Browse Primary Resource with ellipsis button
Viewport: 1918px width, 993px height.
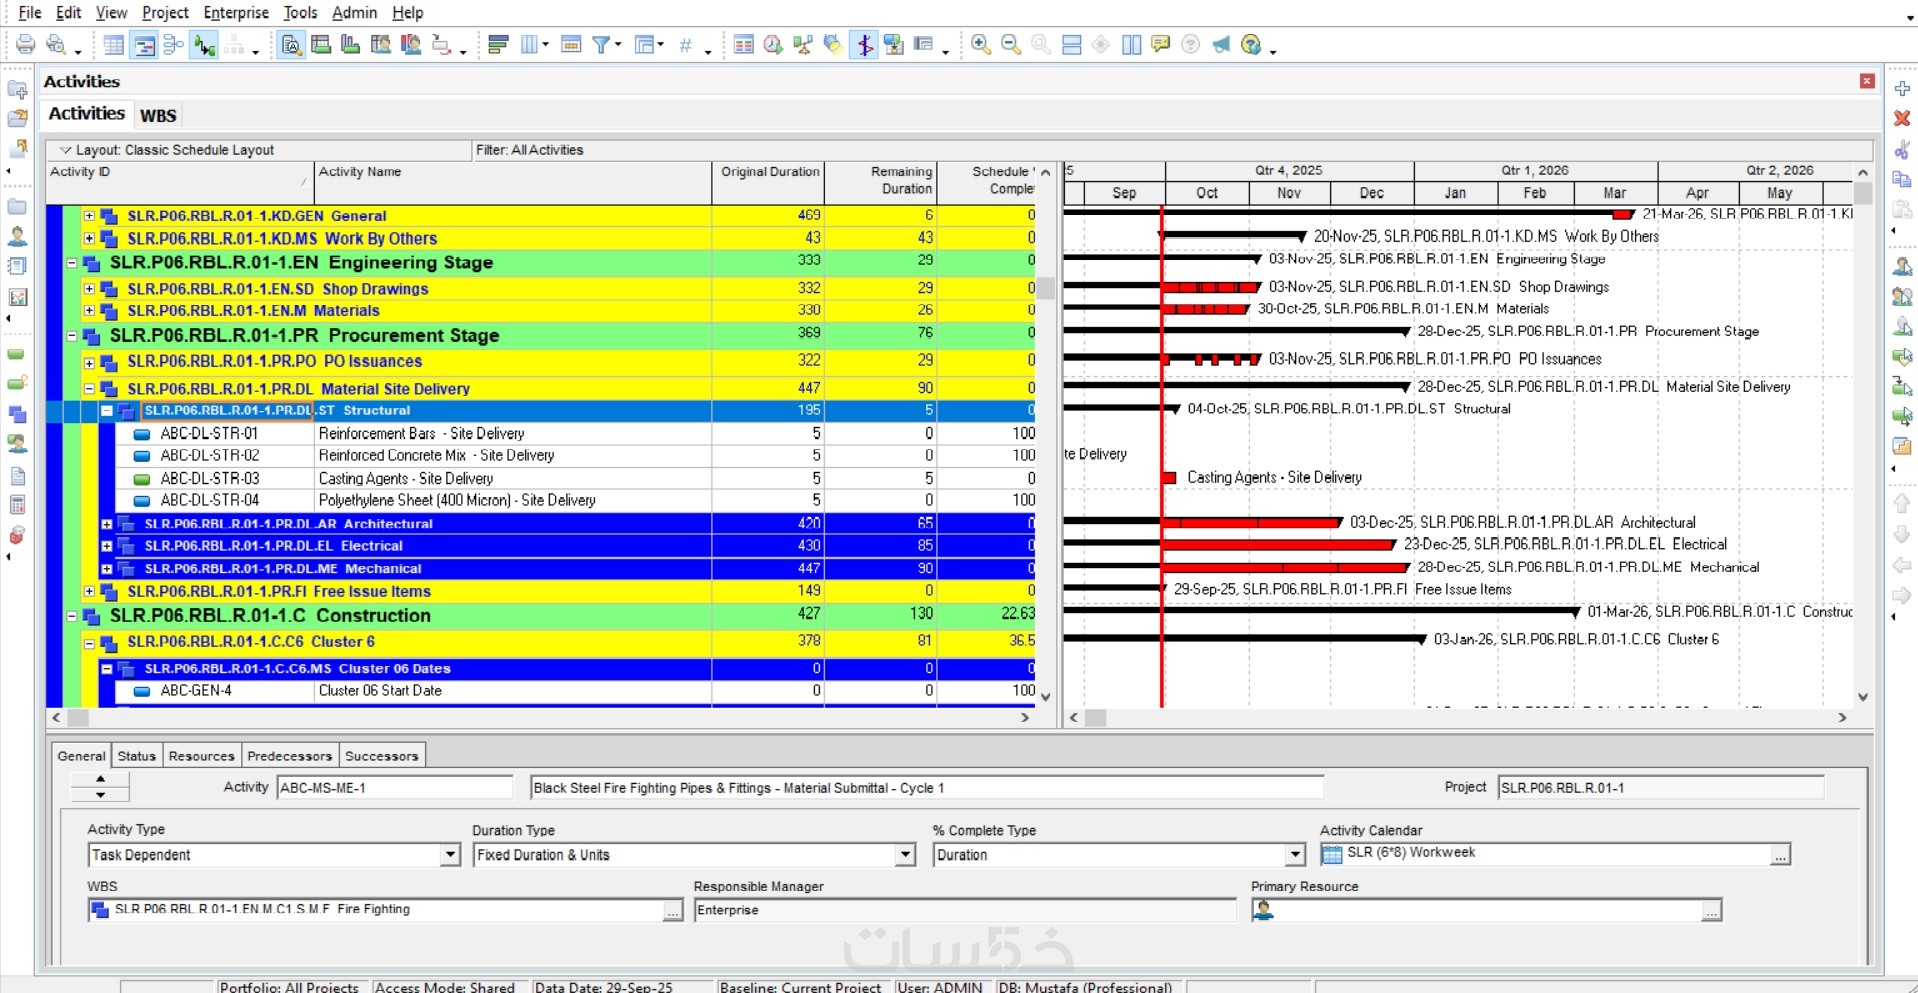click(1711, 910)
